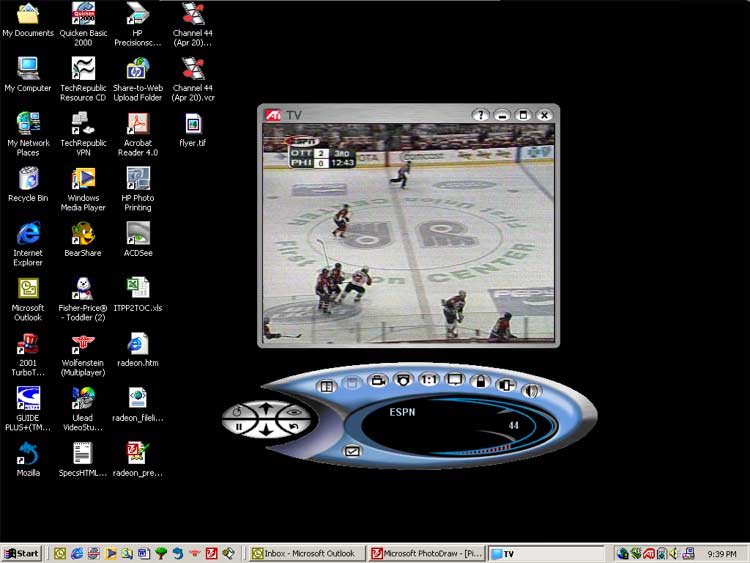The image size is (750, 563).
Task: Go to previous channel with down arrow
Action: (x=266, y=431)
